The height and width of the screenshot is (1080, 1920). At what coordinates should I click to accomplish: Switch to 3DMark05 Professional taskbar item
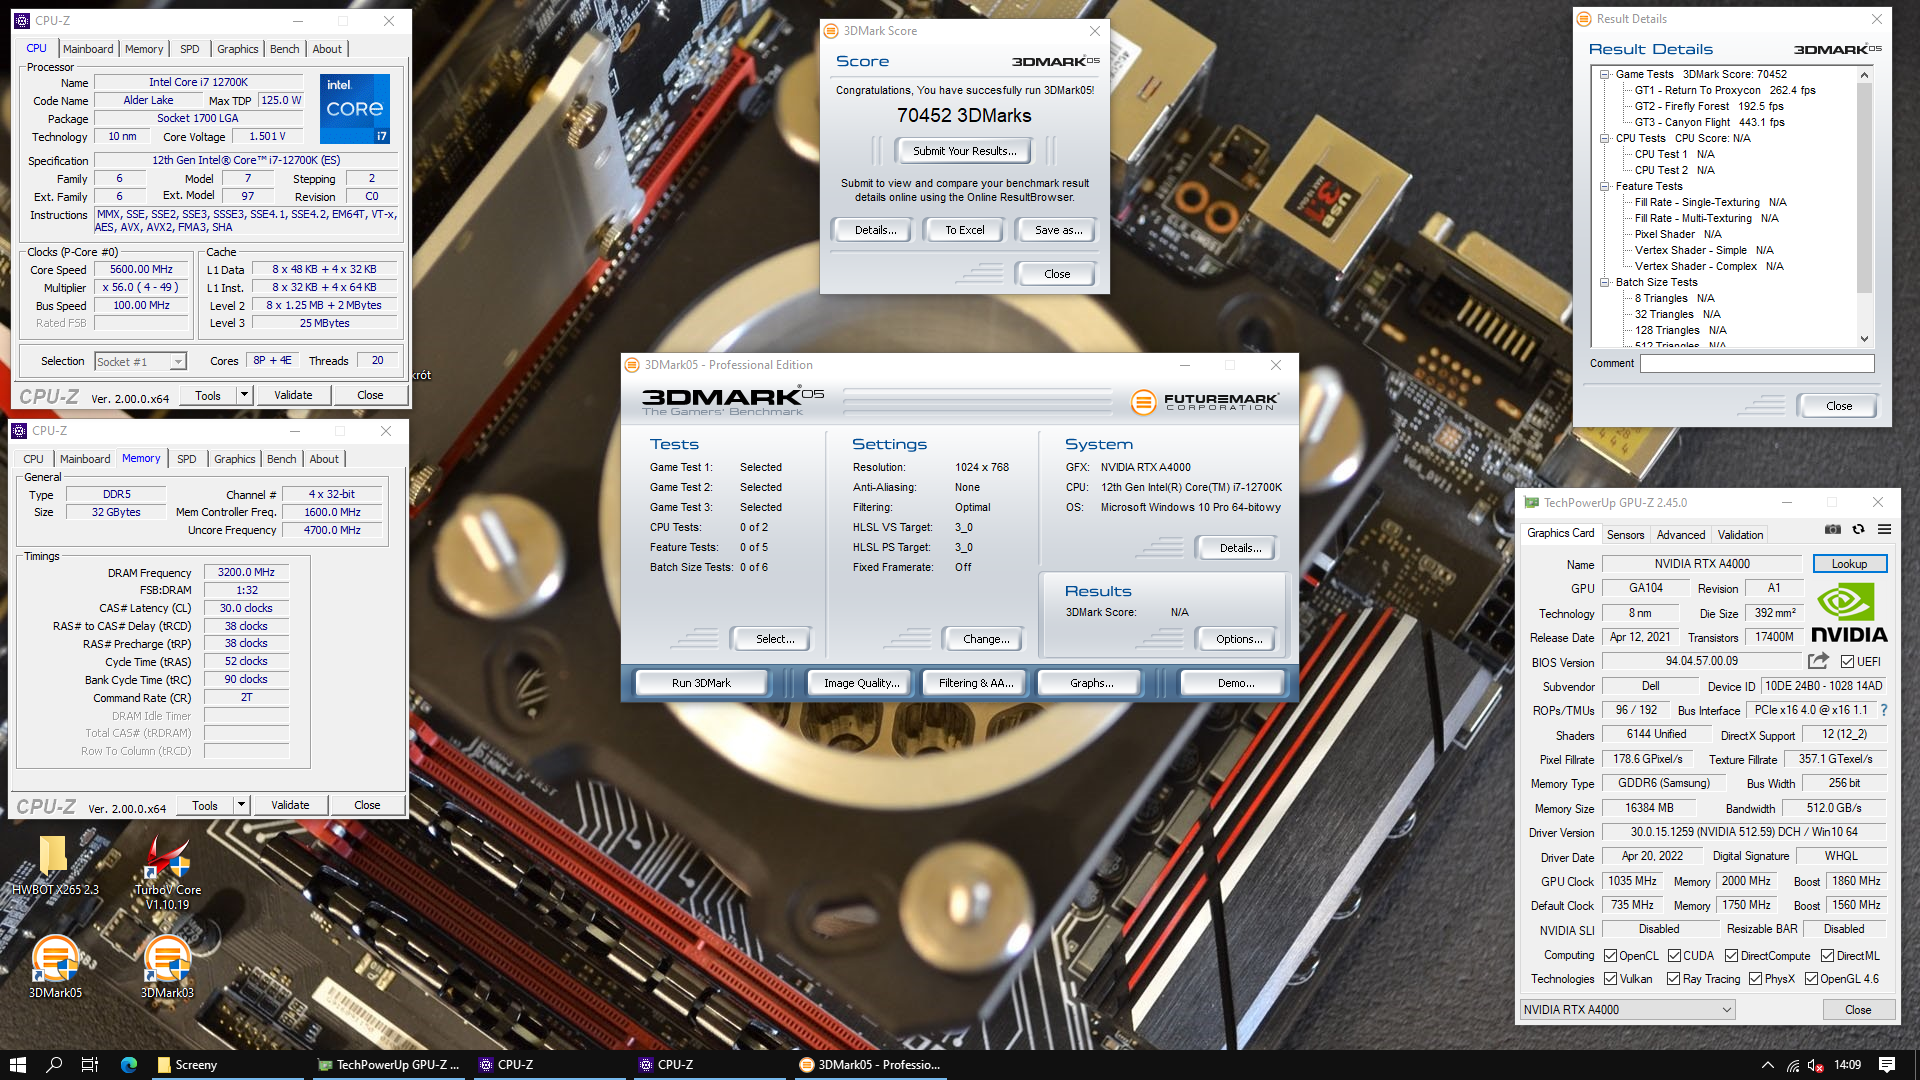[870, 1065]
